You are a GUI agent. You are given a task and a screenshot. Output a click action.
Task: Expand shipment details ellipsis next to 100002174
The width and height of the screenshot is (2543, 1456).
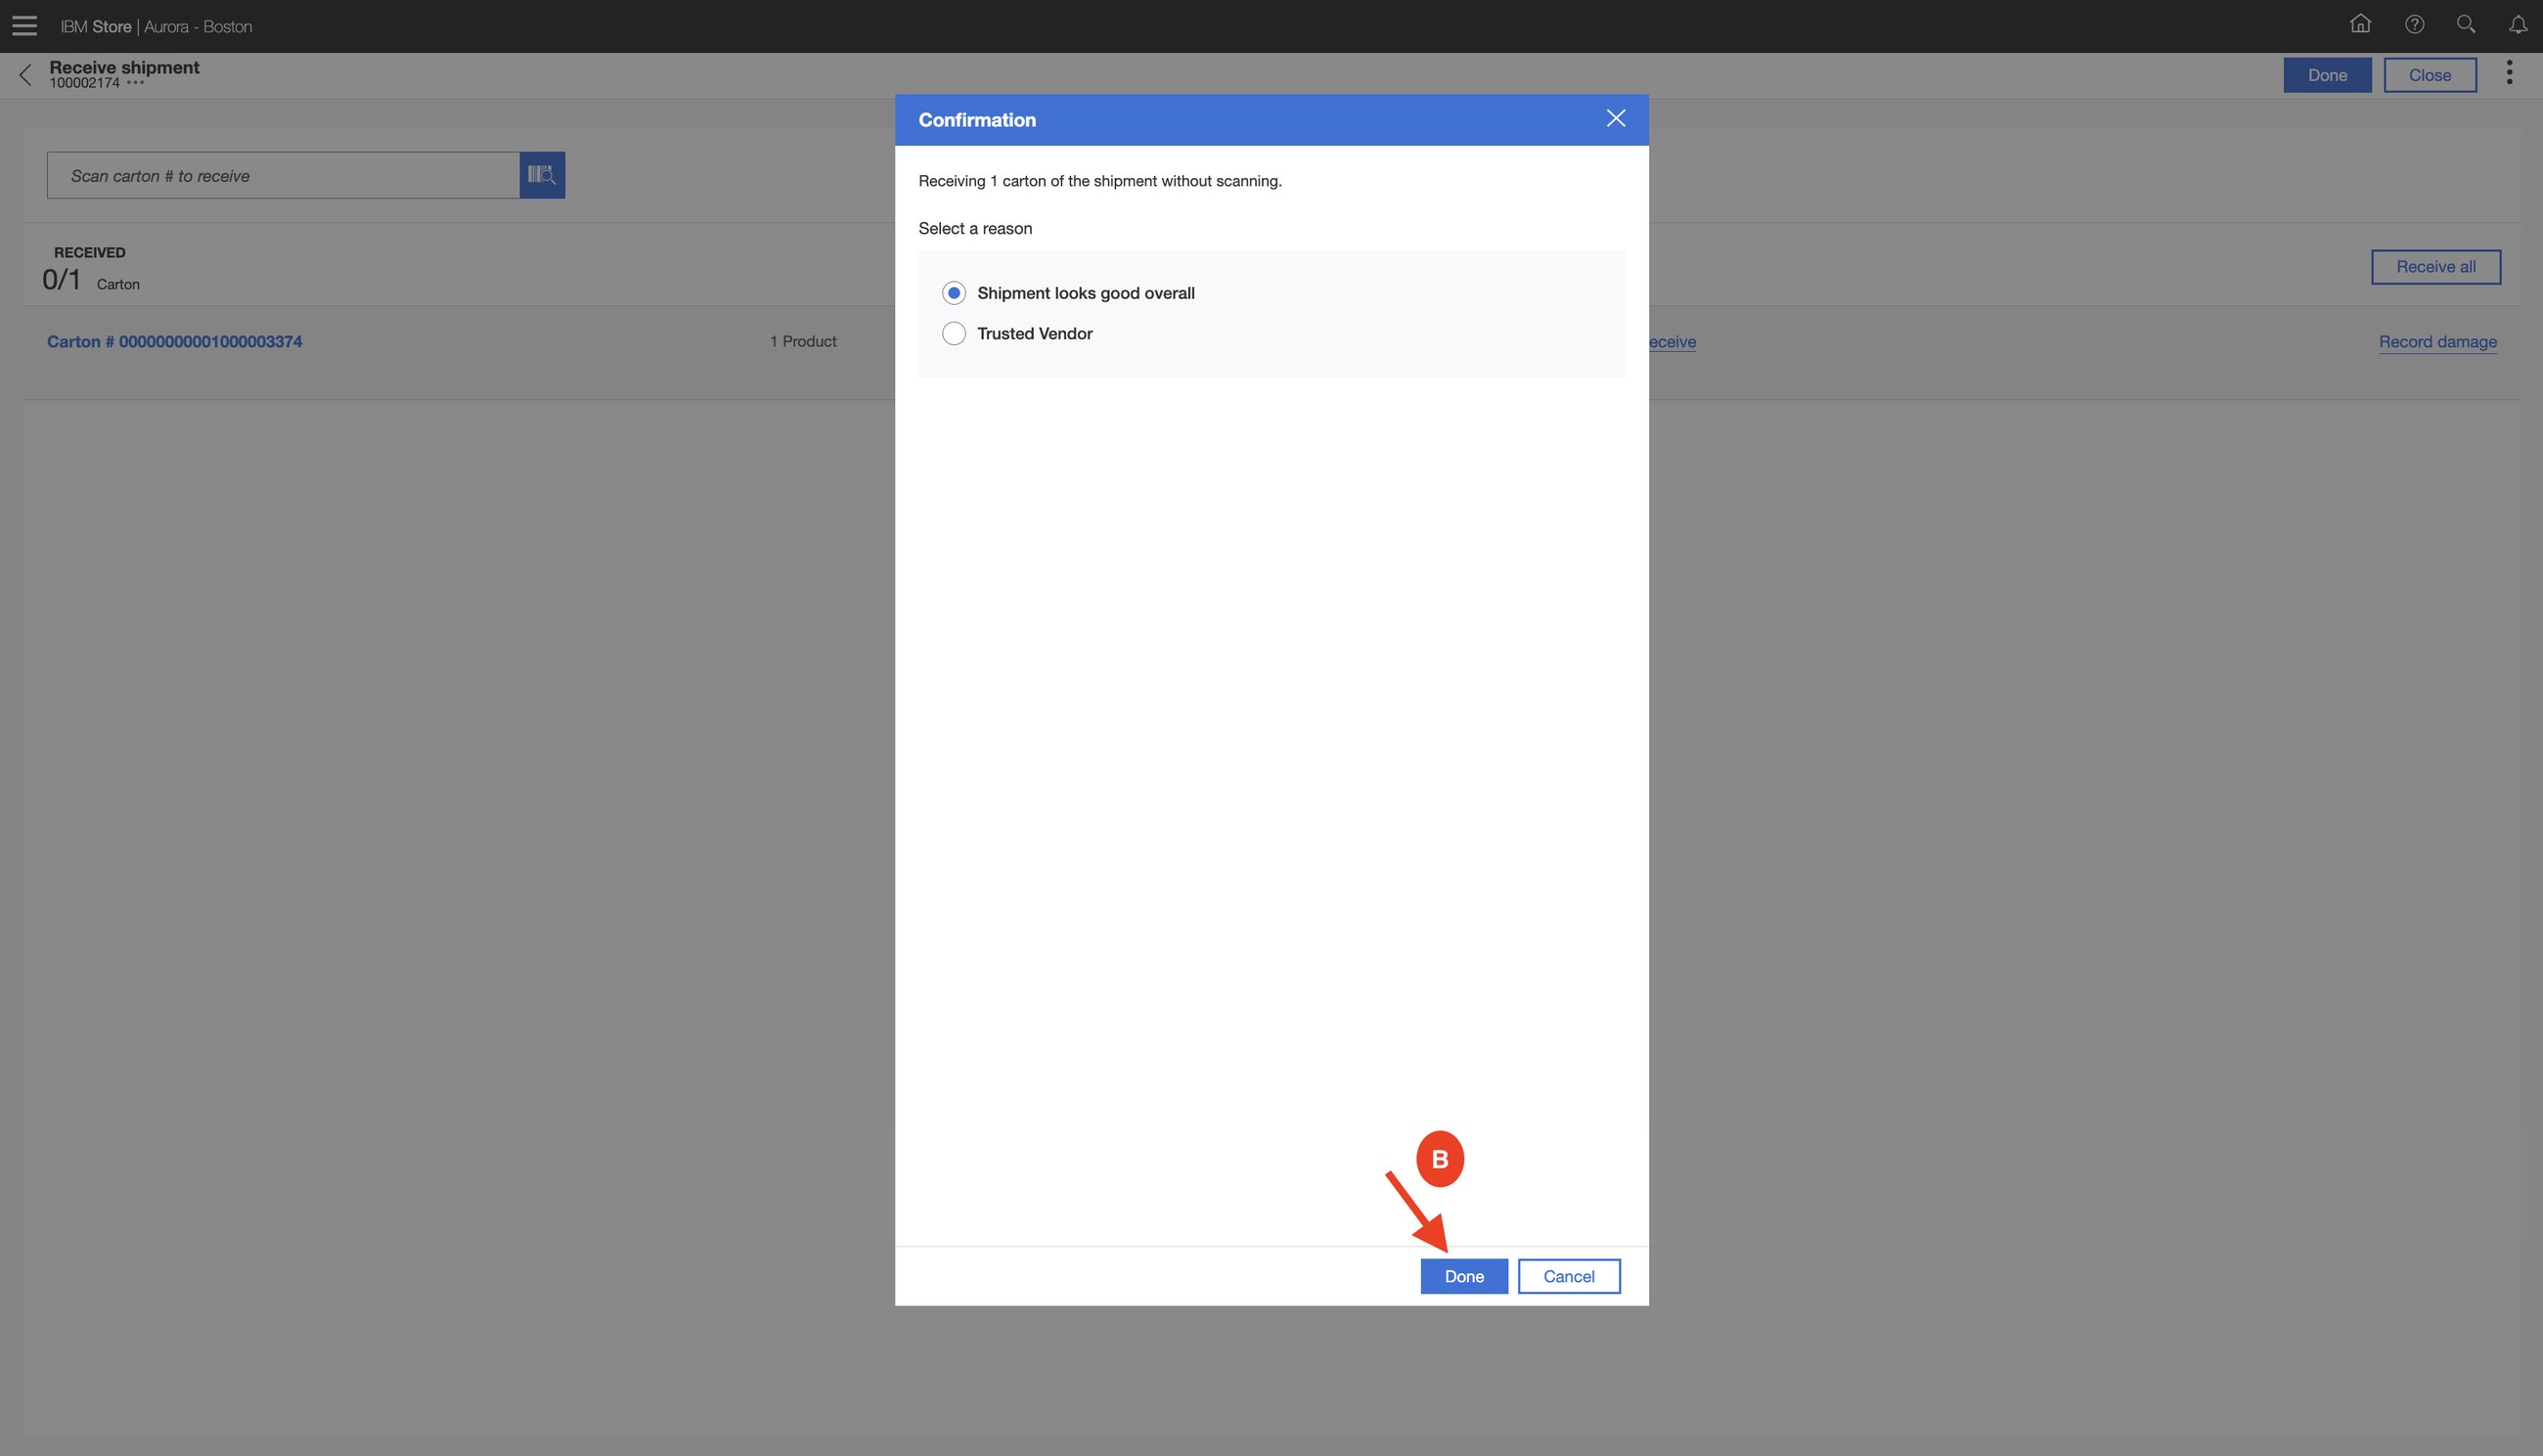click(135, 83)
